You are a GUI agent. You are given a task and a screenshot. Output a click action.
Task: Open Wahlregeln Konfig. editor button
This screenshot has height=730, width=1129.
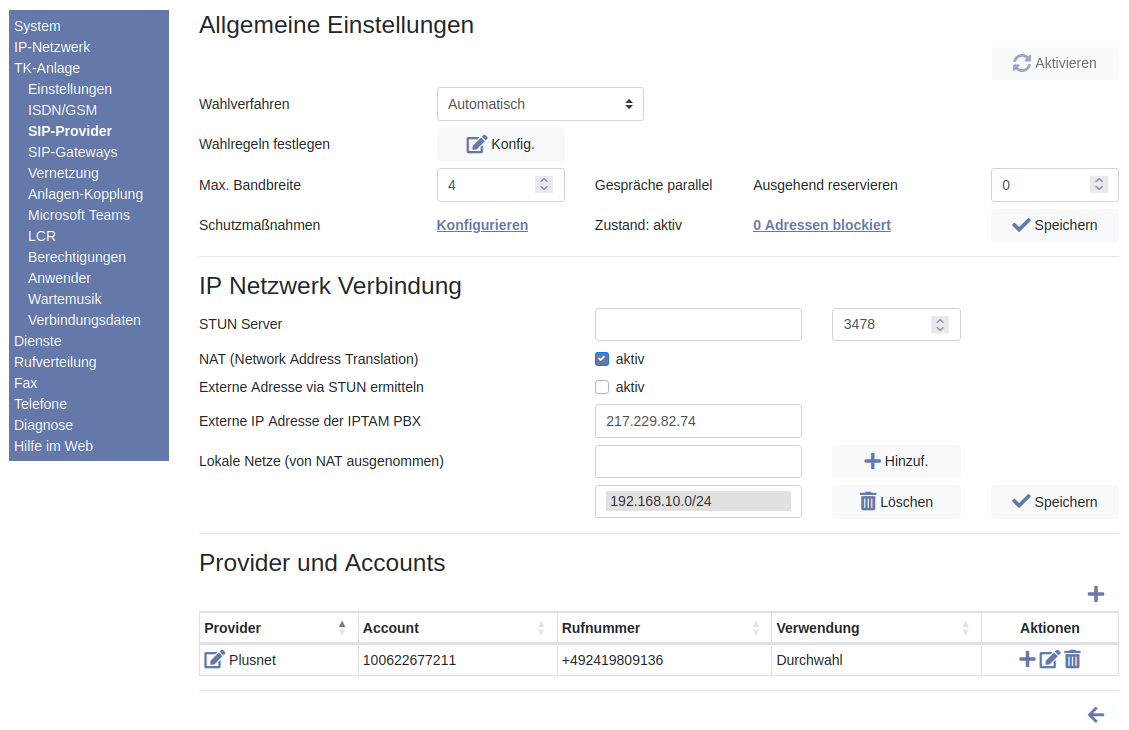(500, 144)
